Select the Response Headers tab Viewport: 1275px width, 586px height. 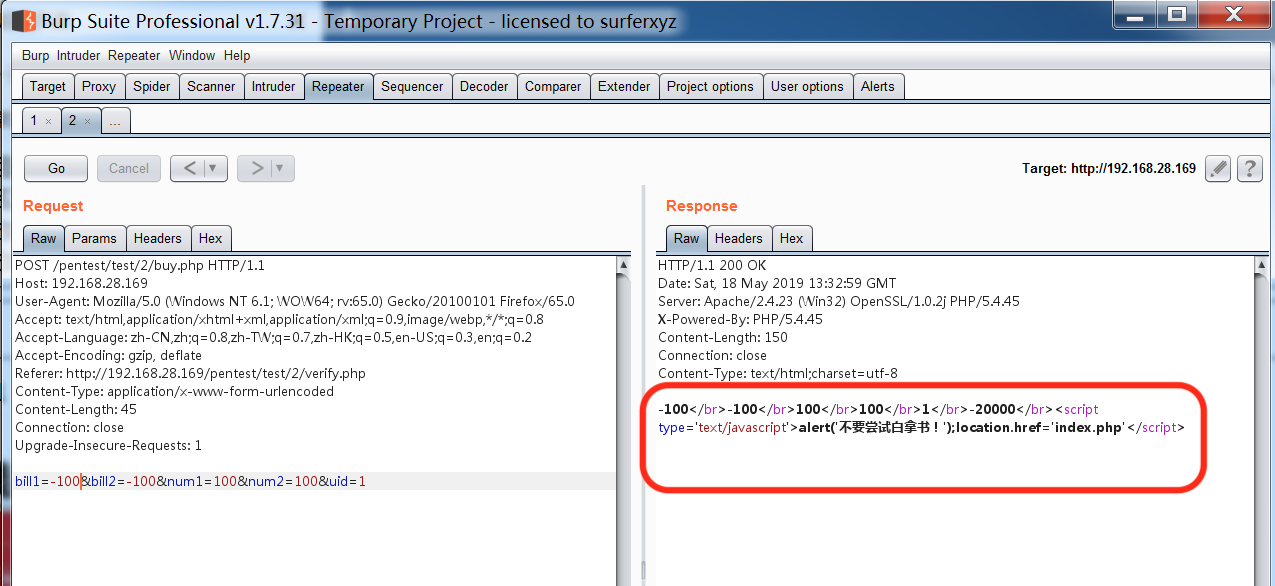point(739,238)
